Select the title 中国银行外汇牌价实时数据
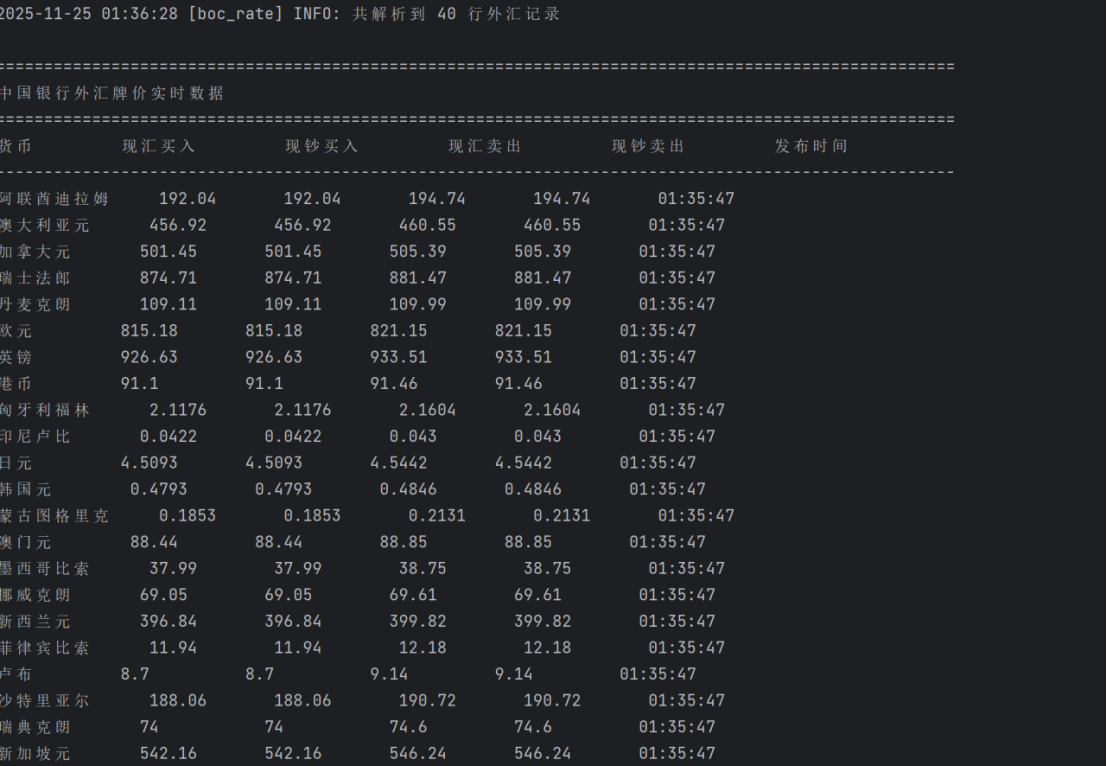 112,93
